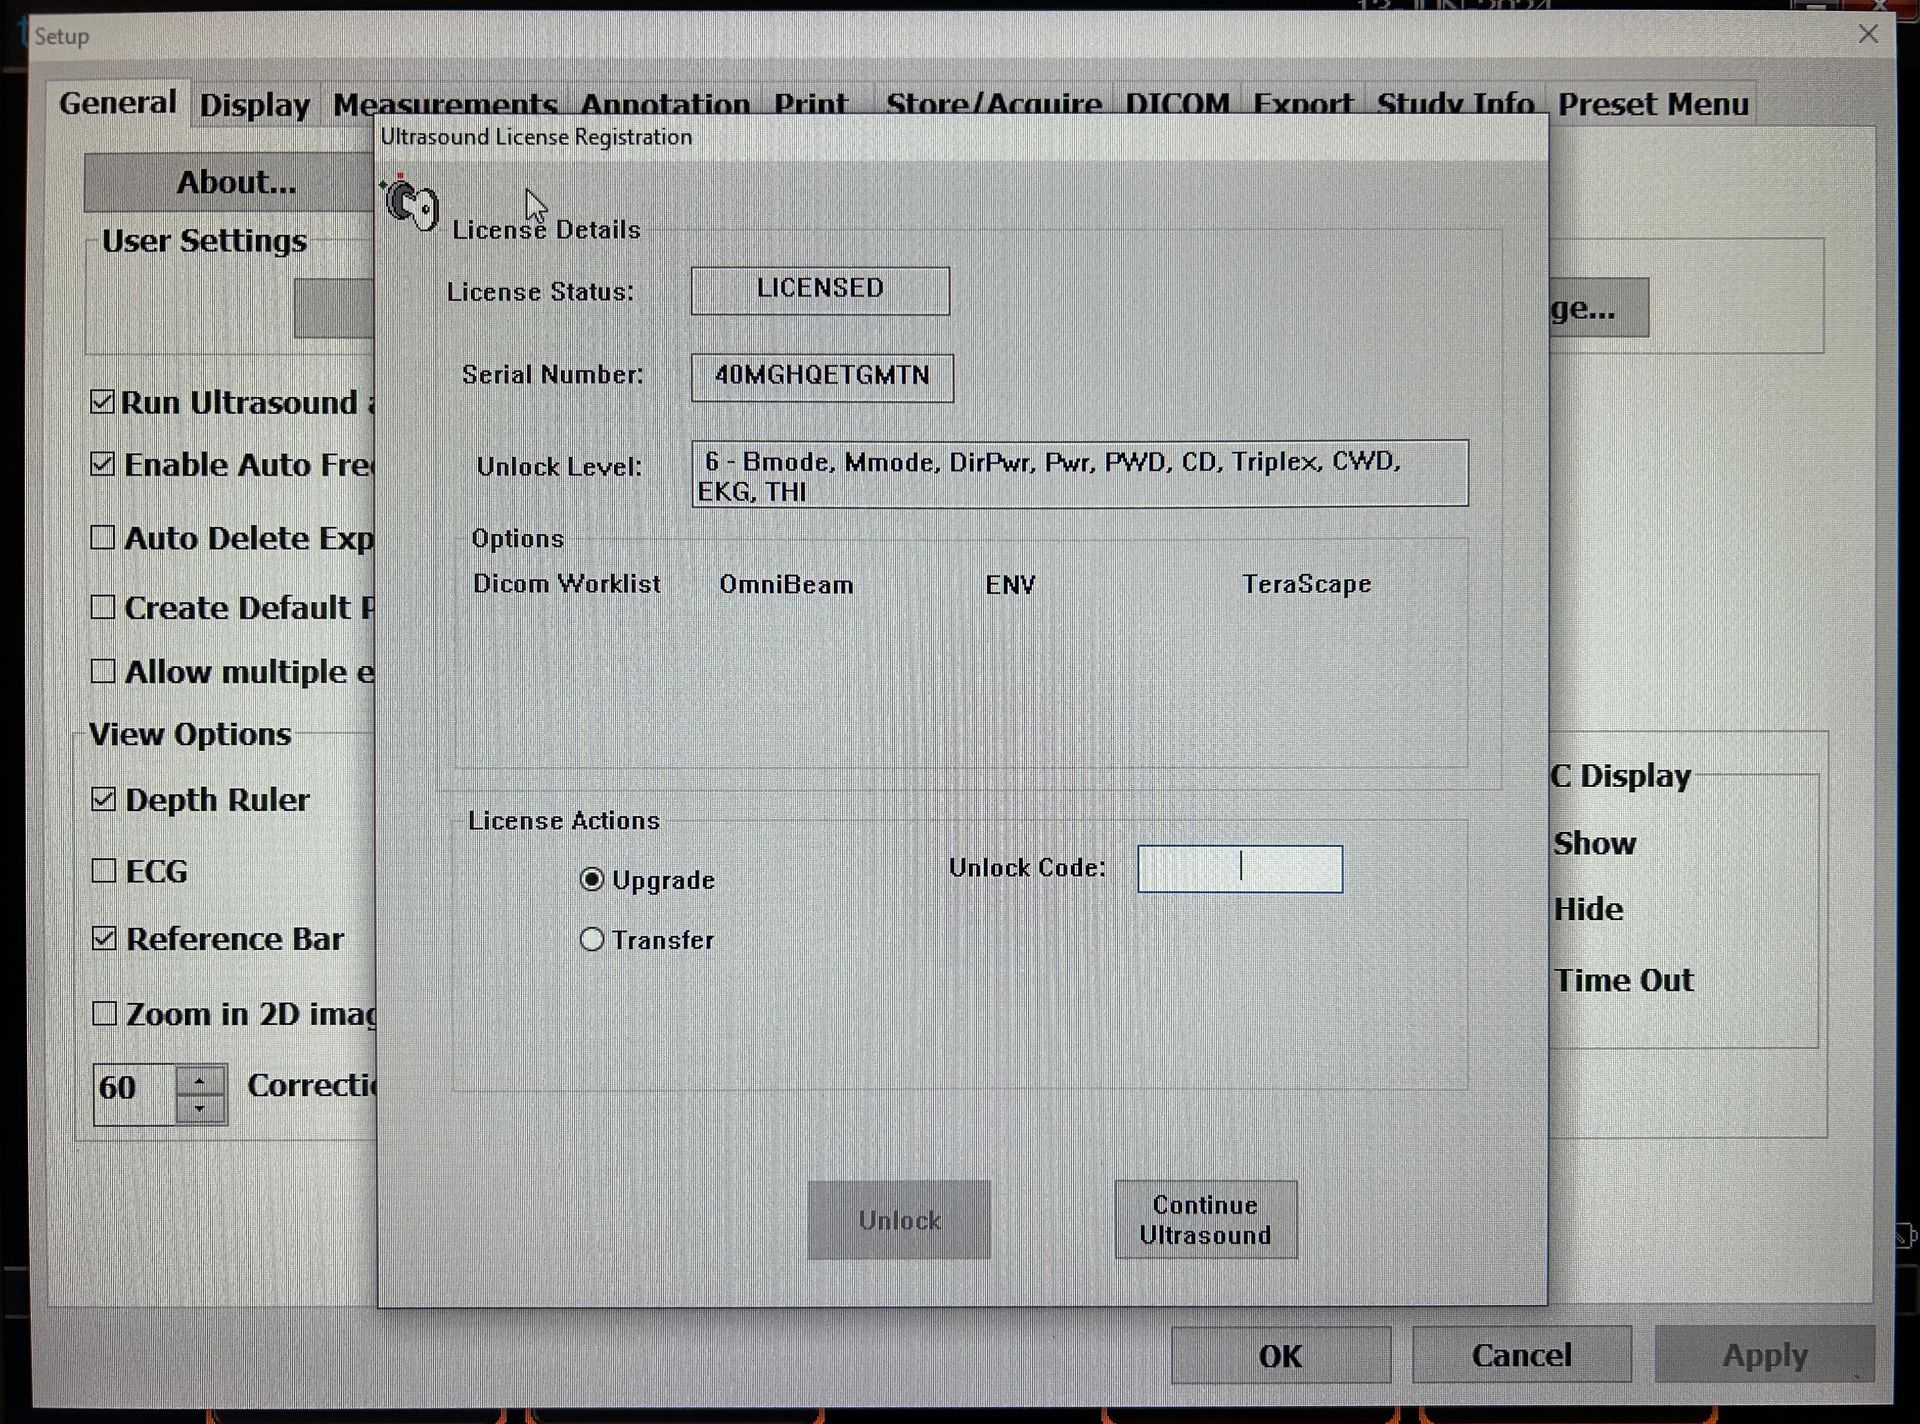1920x1424 pixels.
Task: Open the Preset Menu tab
Action: click(x=1652, y=104)
